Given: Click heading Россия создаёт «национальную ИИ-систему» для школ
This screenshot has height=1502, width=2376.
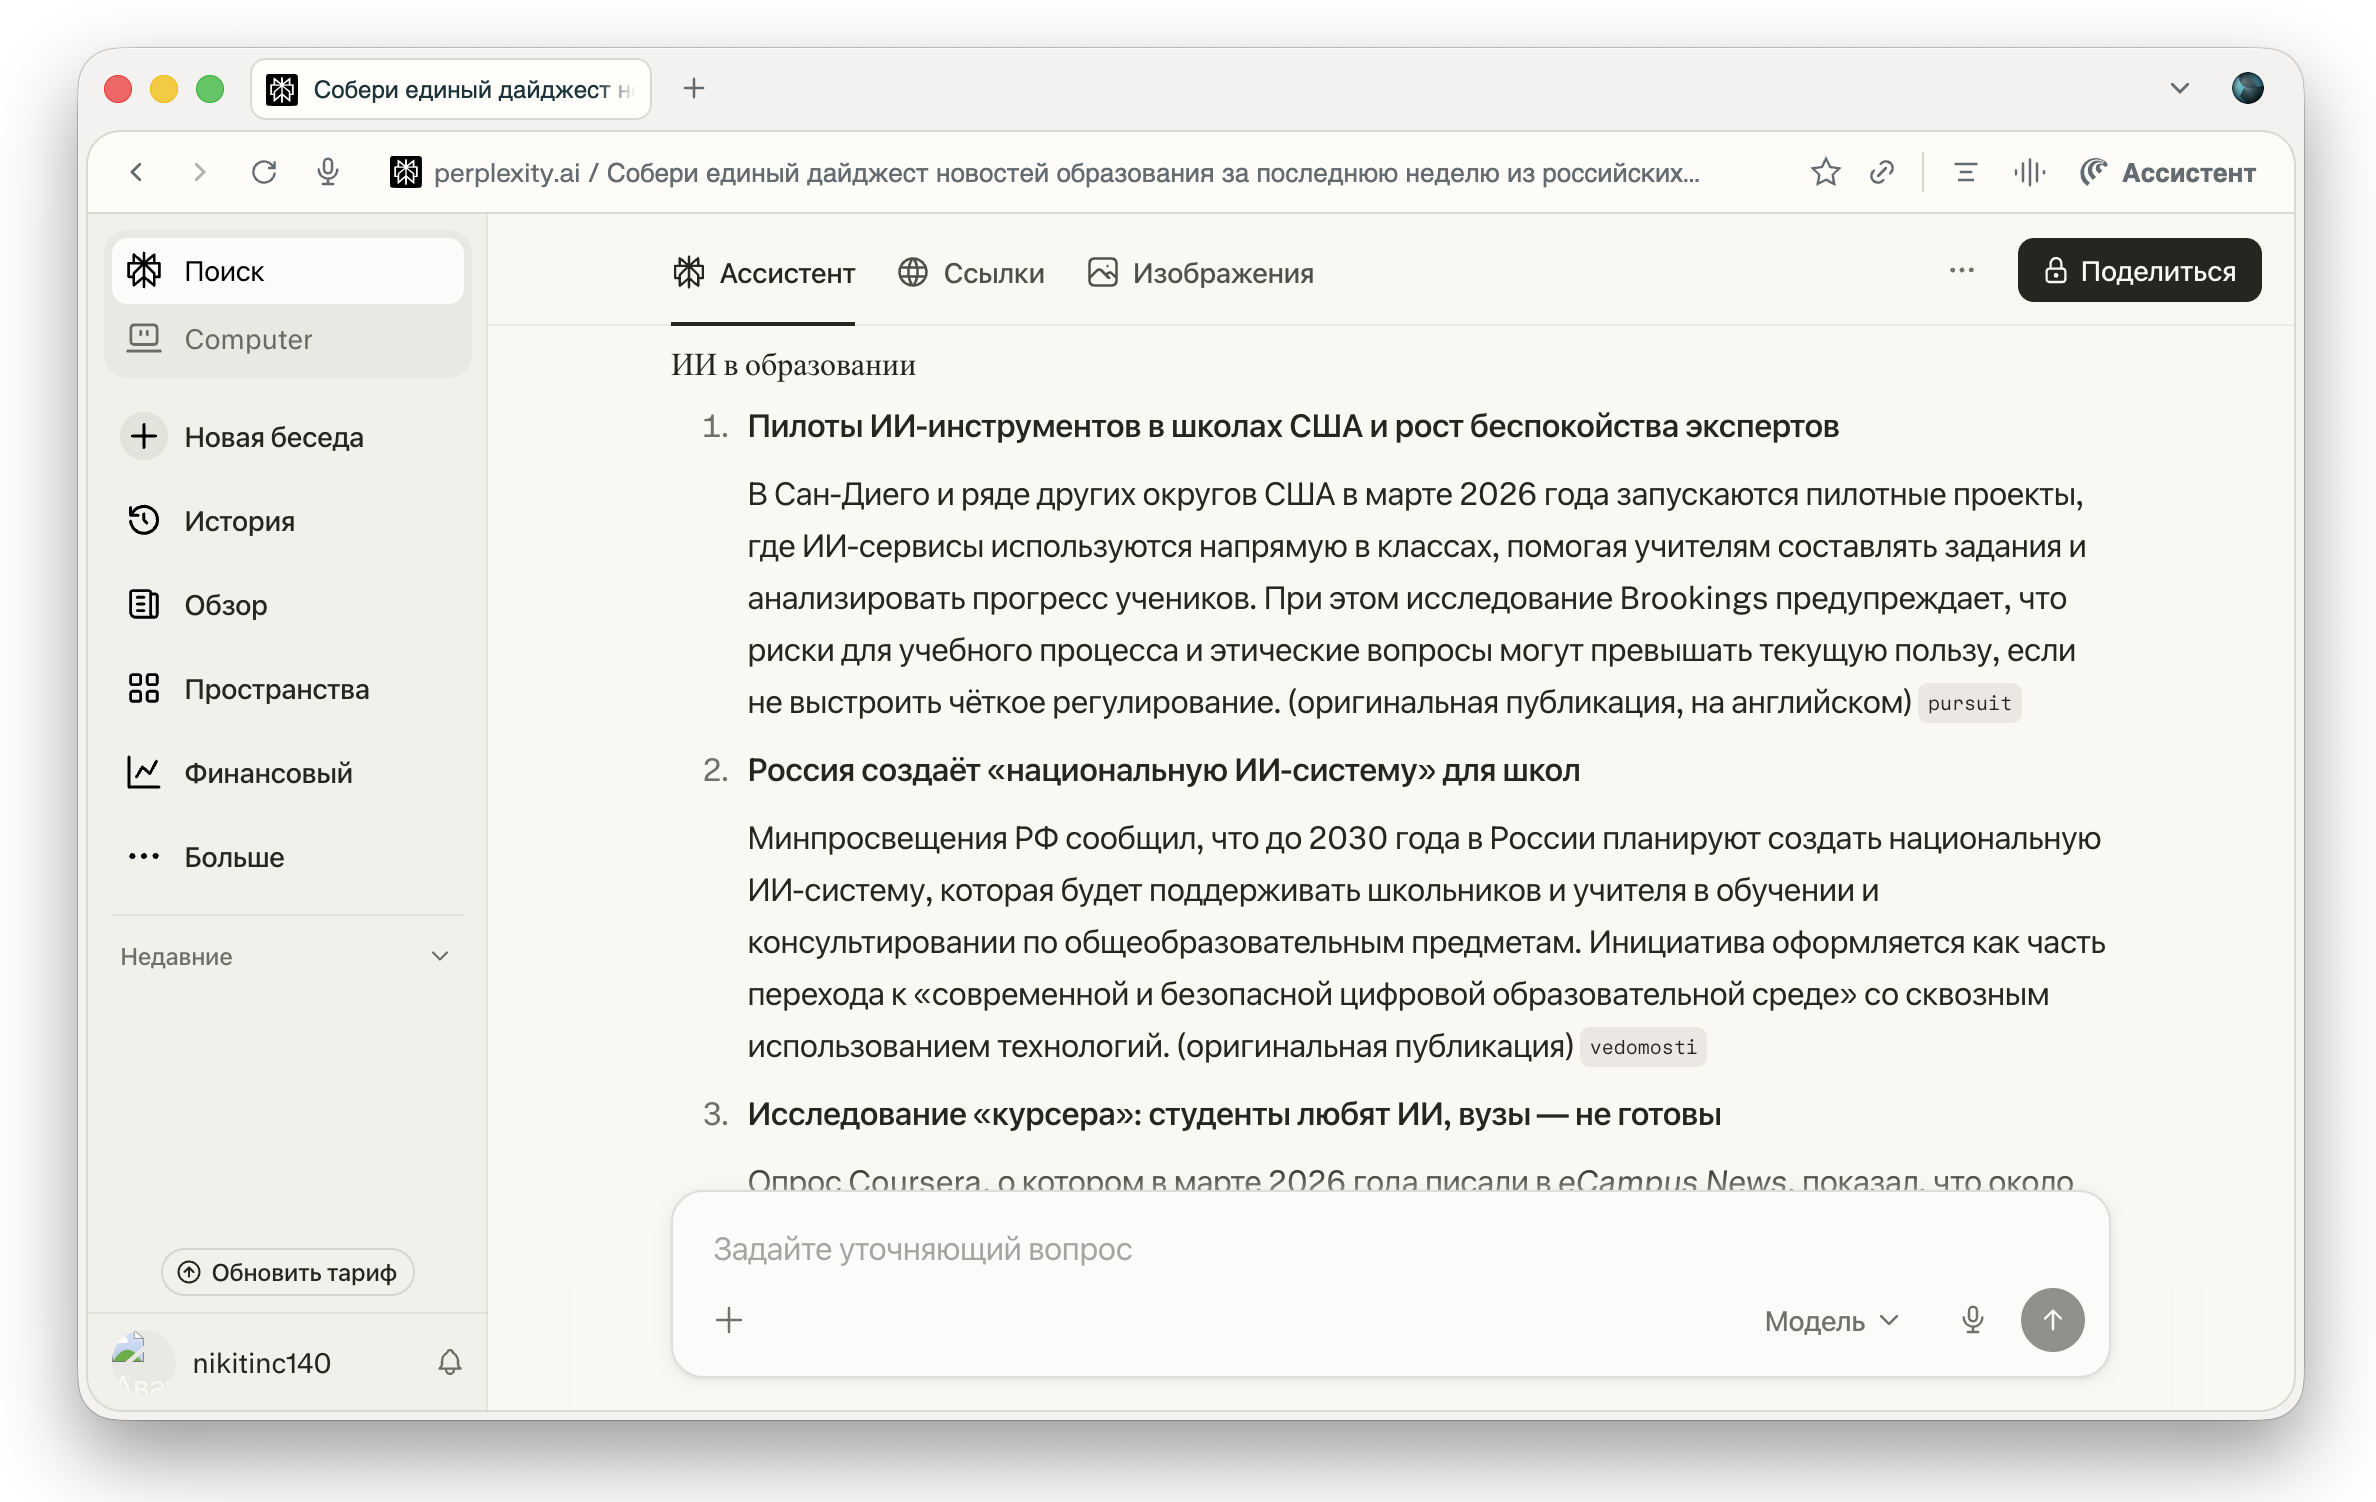Looking at the screenshot, I should pyautogui.click(x=1164, y=770).
